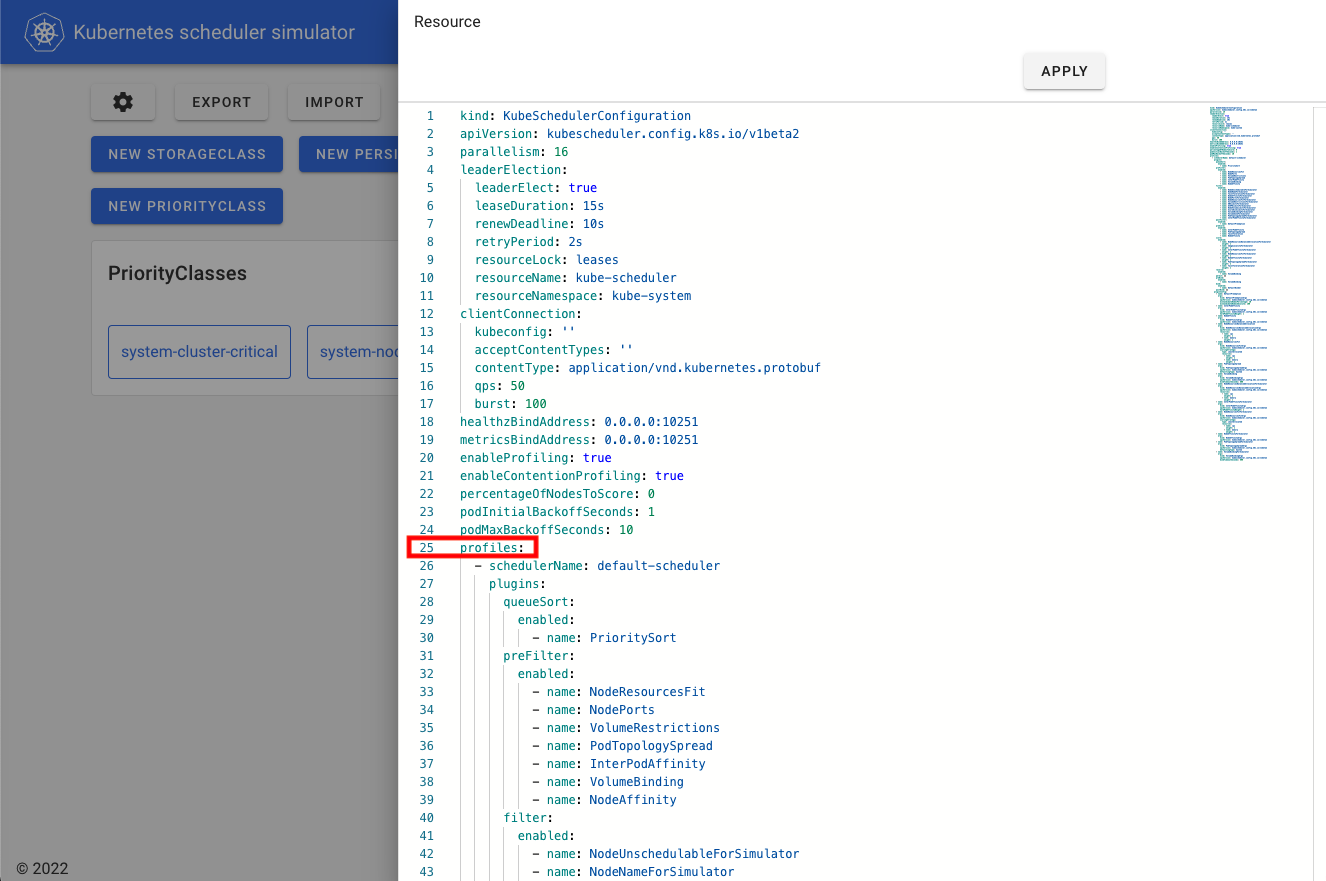Click the profiles: line in the editor
This screenshot has height=881, width=1326.
click(x=492, y=548)
